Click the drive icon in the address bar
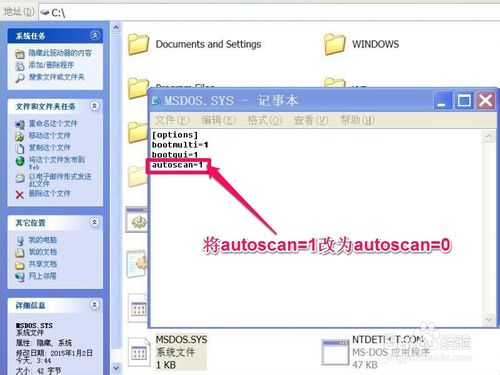The image size is (500, 375). (x=45, y=13)
